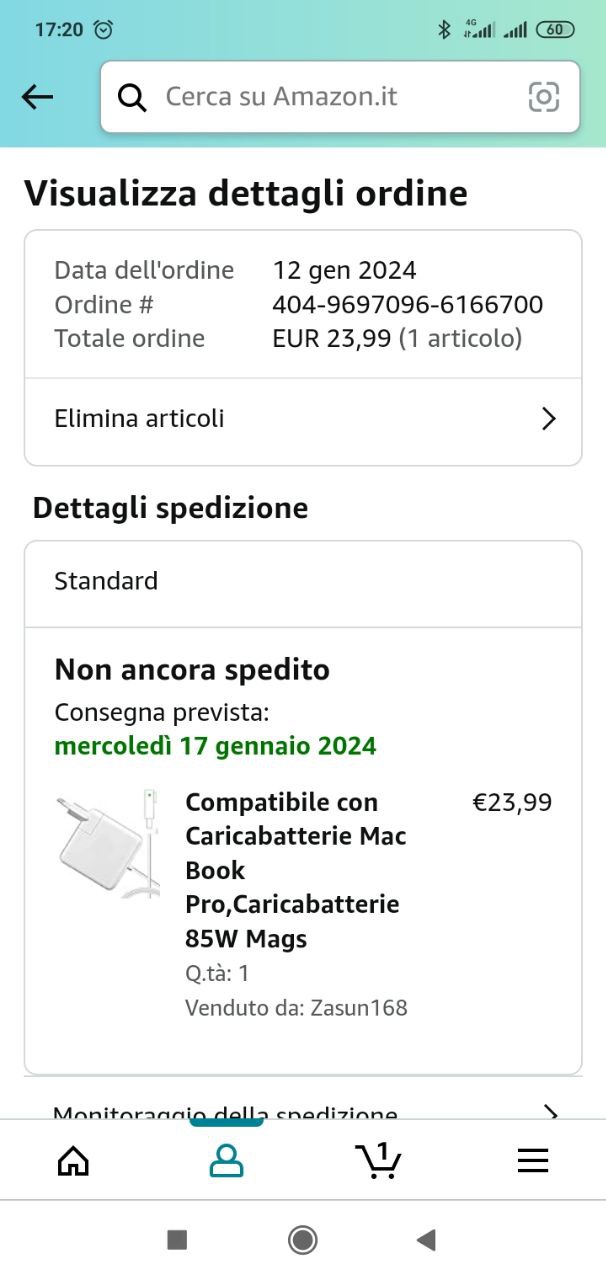
Task: Open the camera lens scan icon
Action: 543,97
